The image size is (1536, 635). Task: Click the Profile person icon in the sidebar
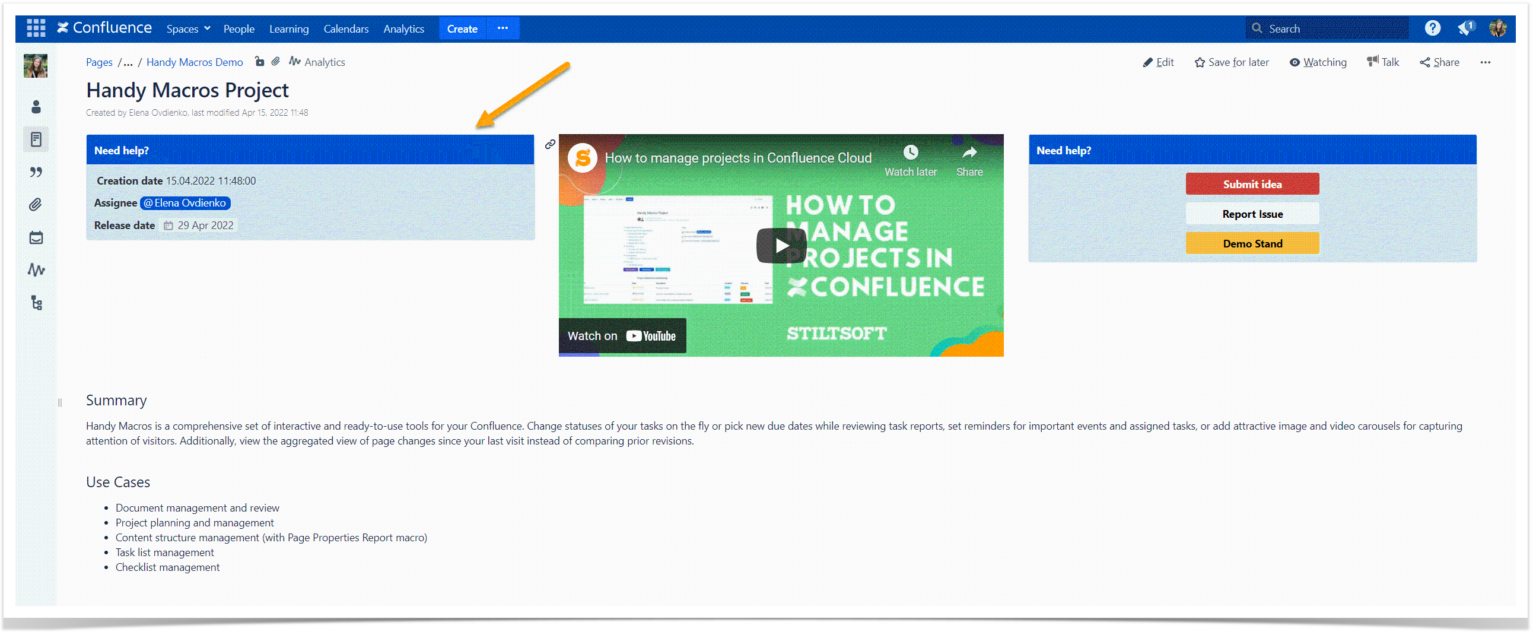click(x=36, y=106)
